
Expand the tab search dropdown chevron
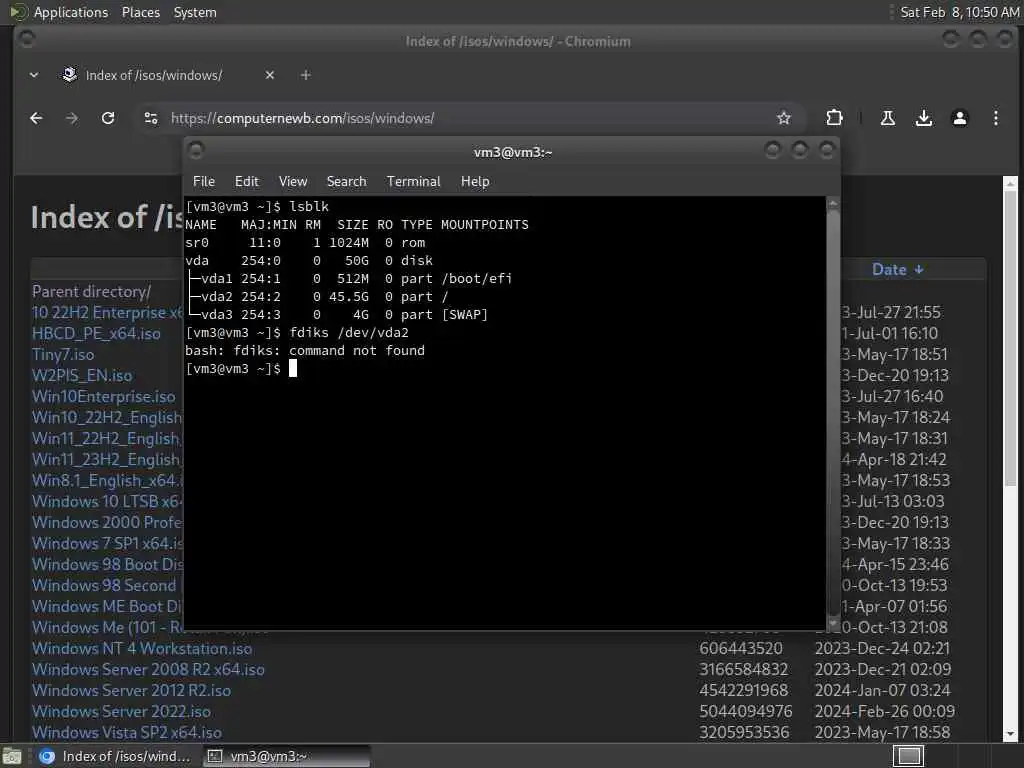point(34,75)
